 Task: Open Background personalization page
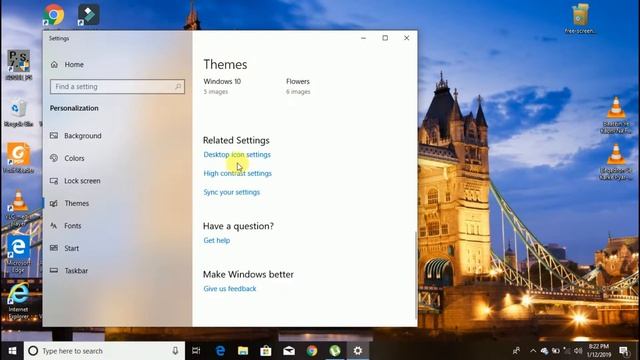76,136
